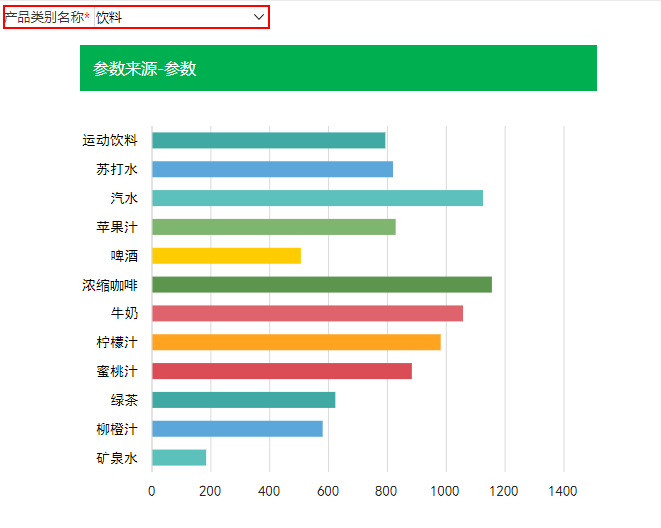Screen dimensions: 661x528
Task: Click the 绿茶 axis label
Action: click(124, 400)
